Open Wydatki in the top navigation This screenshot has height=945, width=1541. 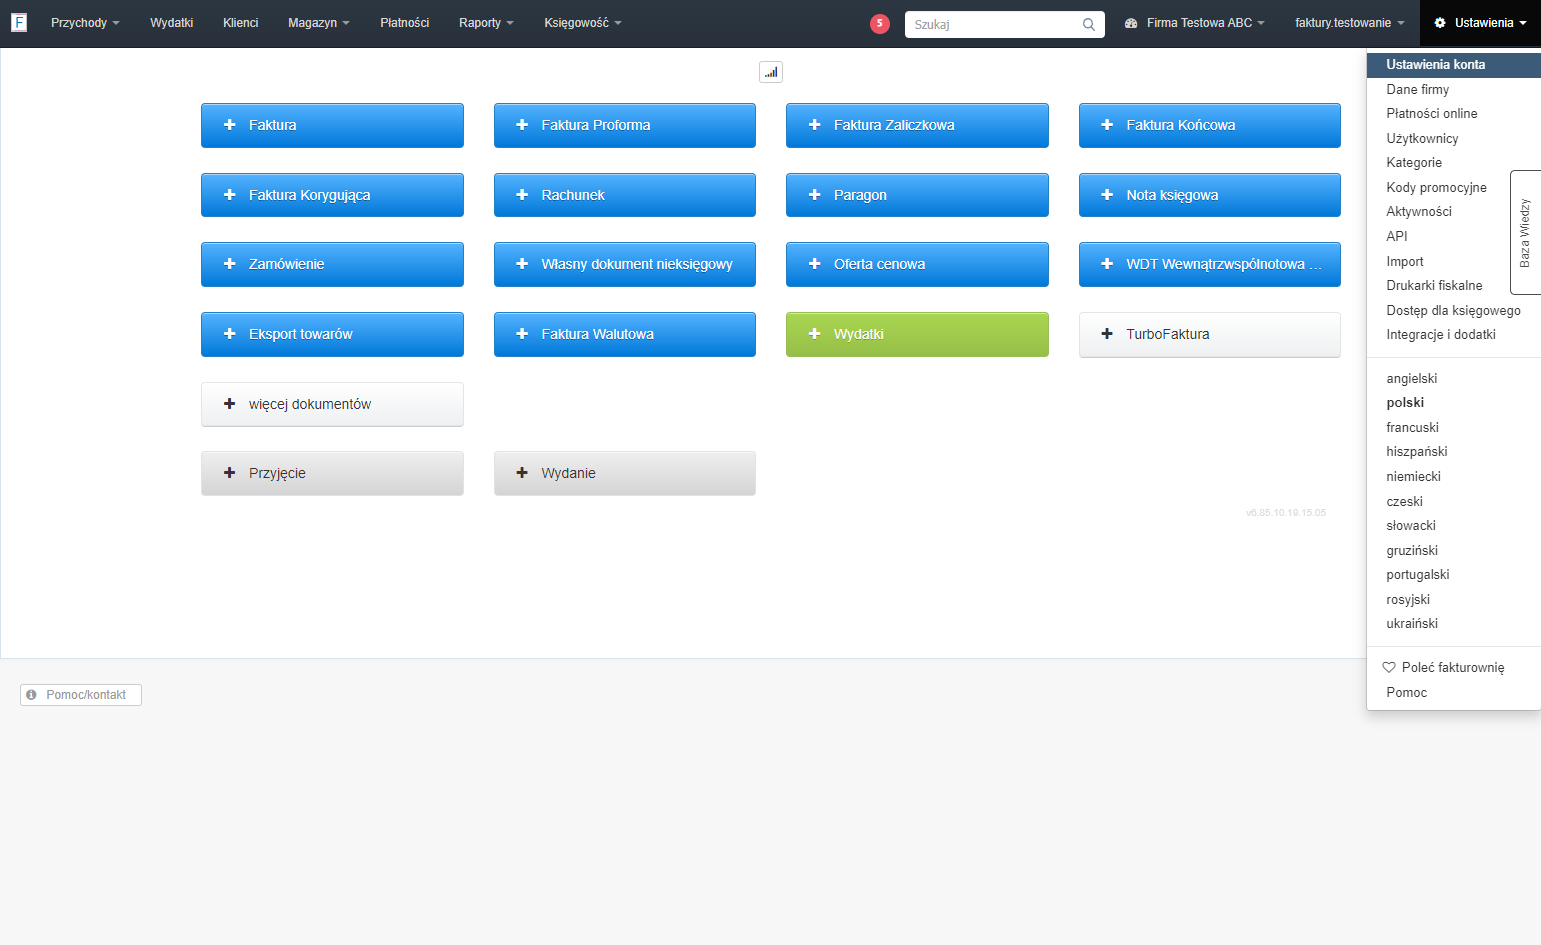point(172,23)
